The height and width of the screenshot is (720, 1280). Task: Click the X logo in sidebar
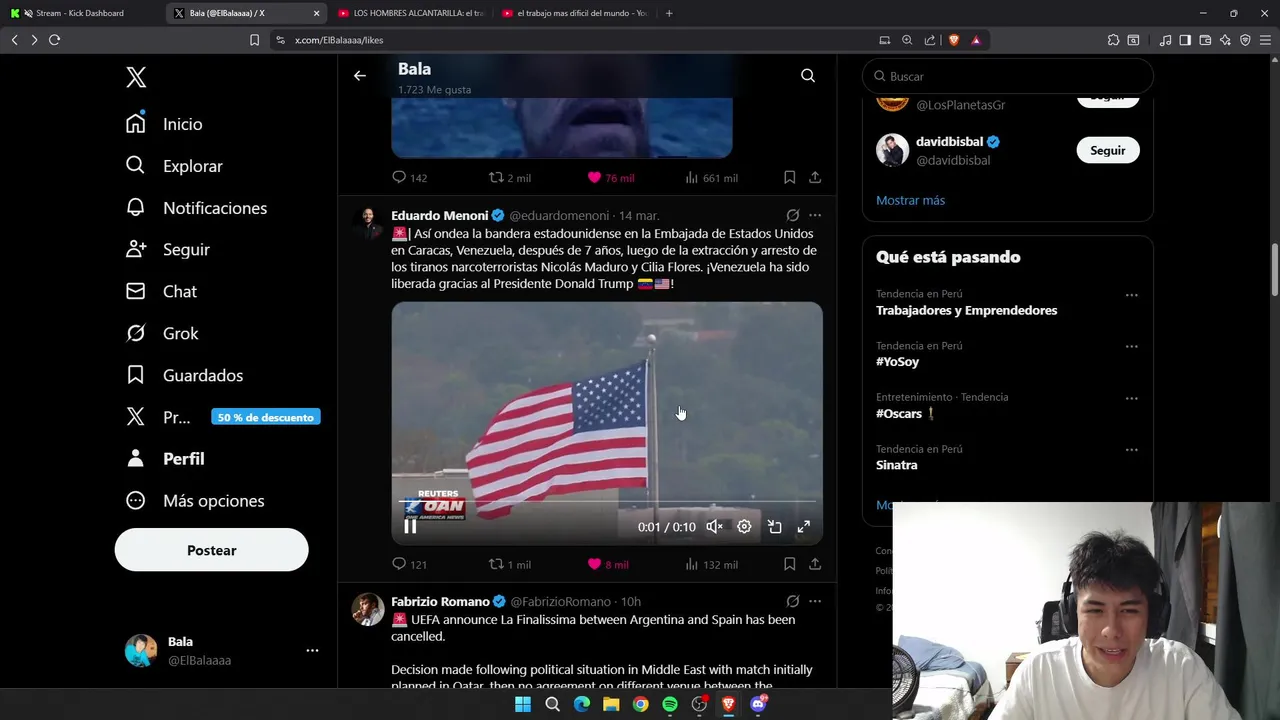136,77
